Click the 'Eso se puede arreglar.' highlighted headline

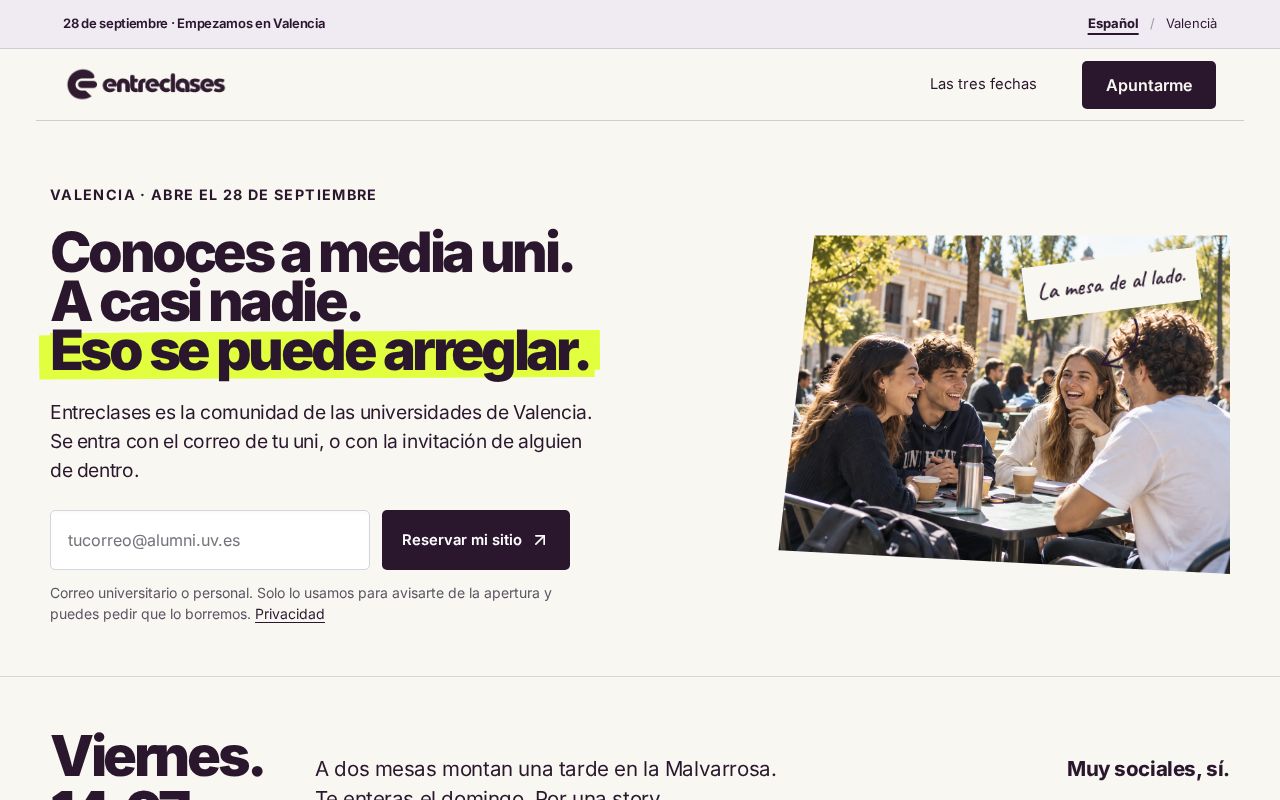319,352
